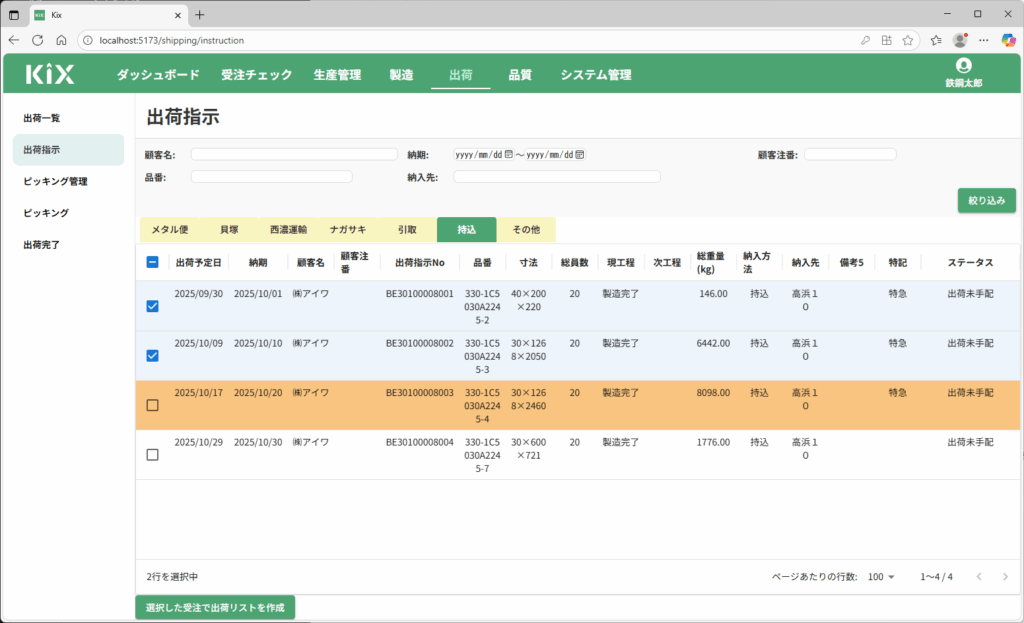
Task: Select the row checkbox for BE30100008003
Action: pyautogui.click(x=152, y=405)
